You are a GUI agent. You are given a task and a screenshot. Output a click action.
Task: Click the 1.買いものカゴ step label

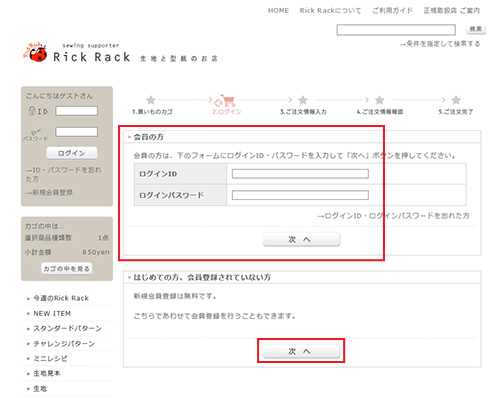(x=153, y=112)
